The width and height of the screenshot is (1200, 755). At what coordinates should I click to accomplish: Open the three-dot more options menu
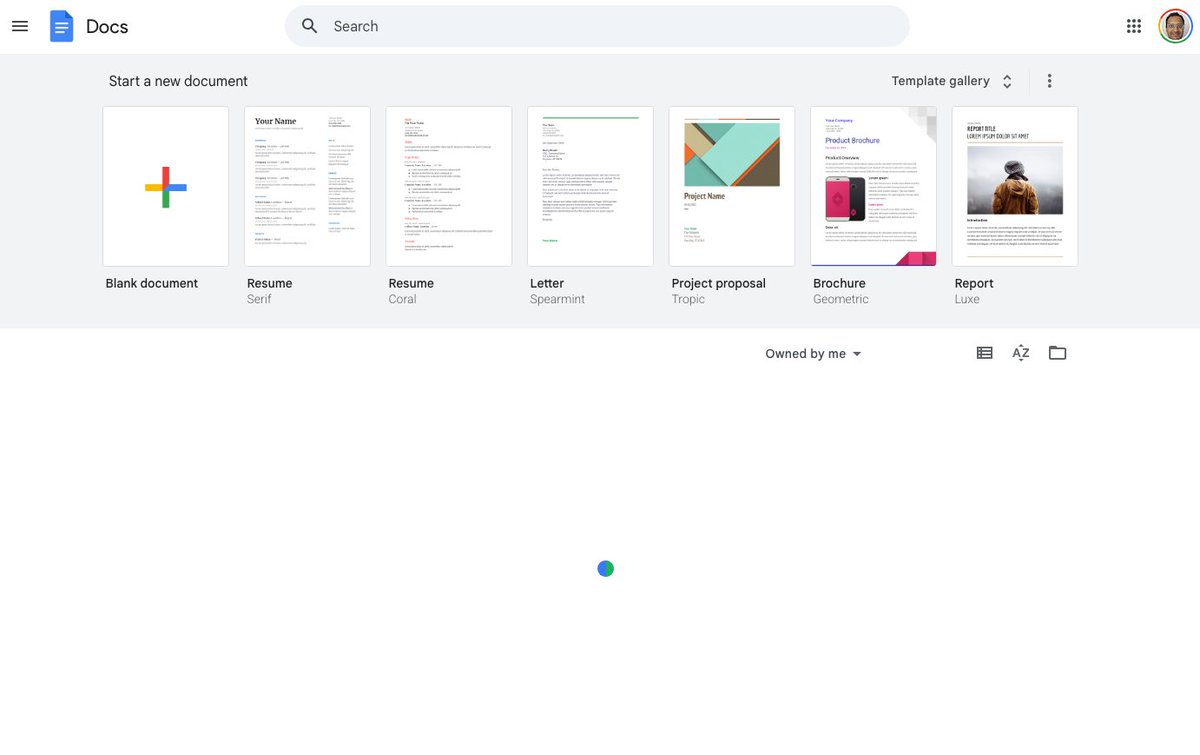(1049, 81)
